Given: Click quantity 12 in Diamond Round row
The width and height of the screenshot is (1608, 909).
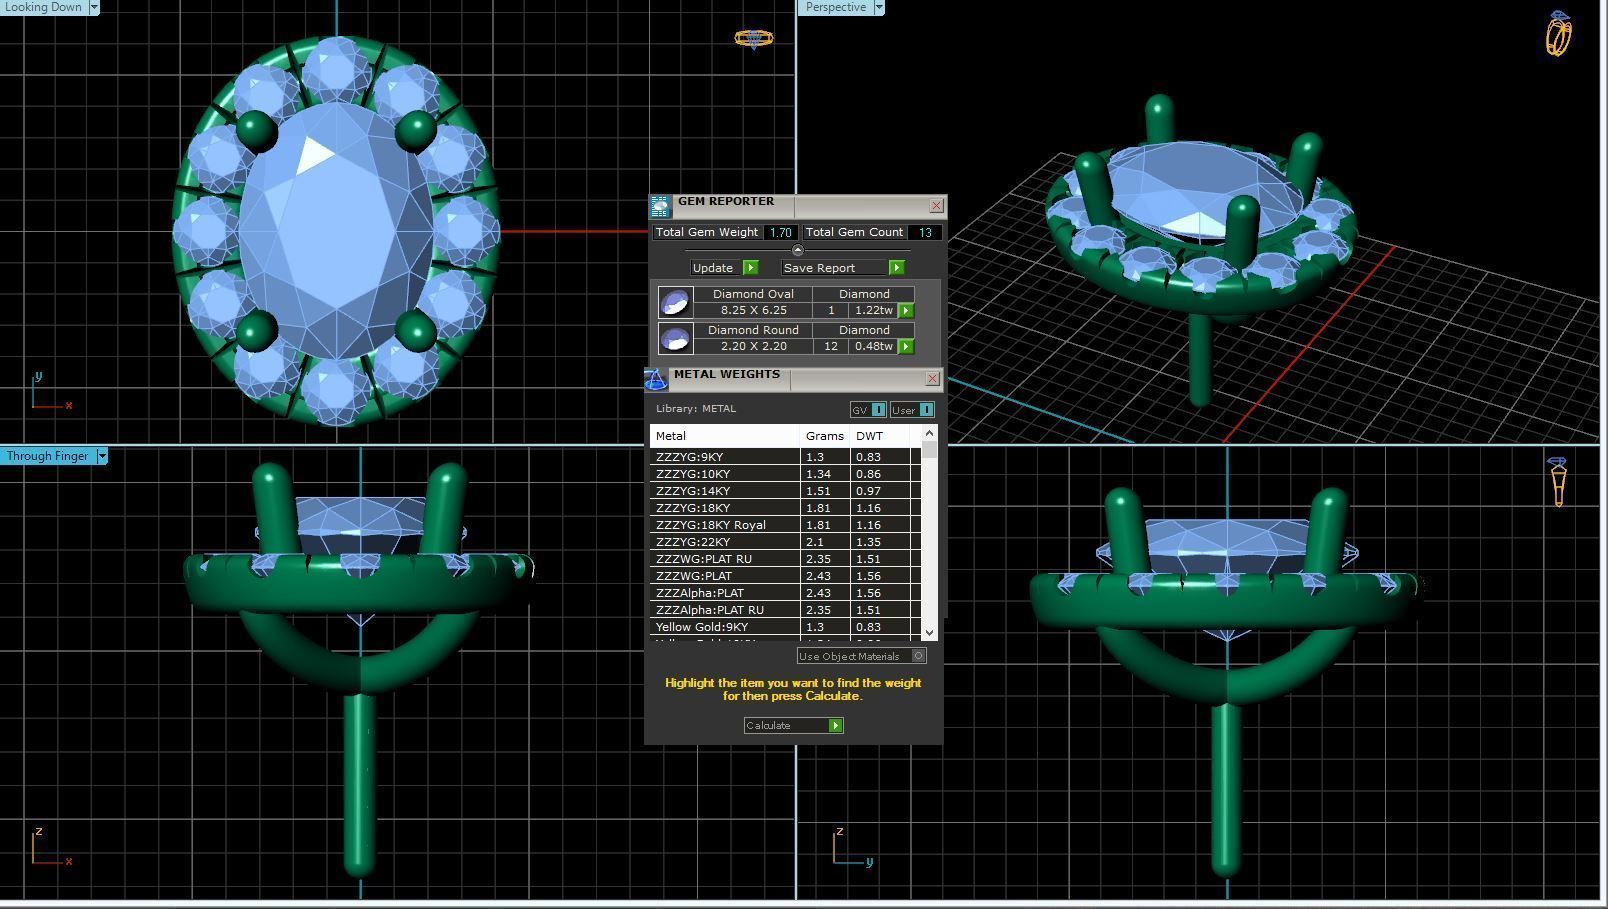Looking at the screenshot, I should [831, 347].
